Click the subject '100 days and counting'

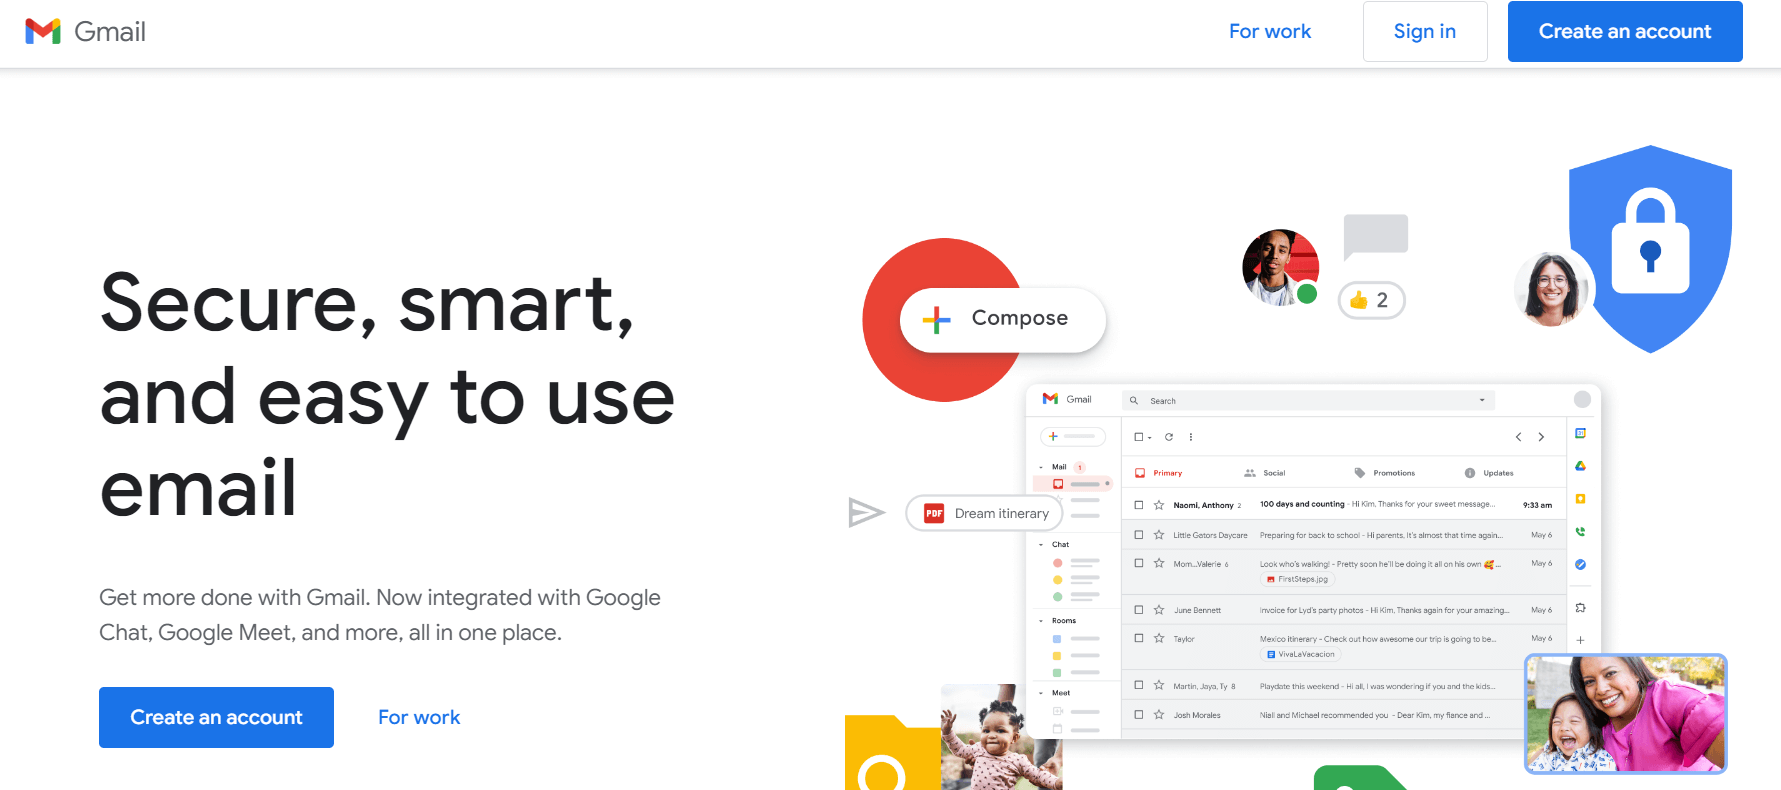tap(1302, 504)
